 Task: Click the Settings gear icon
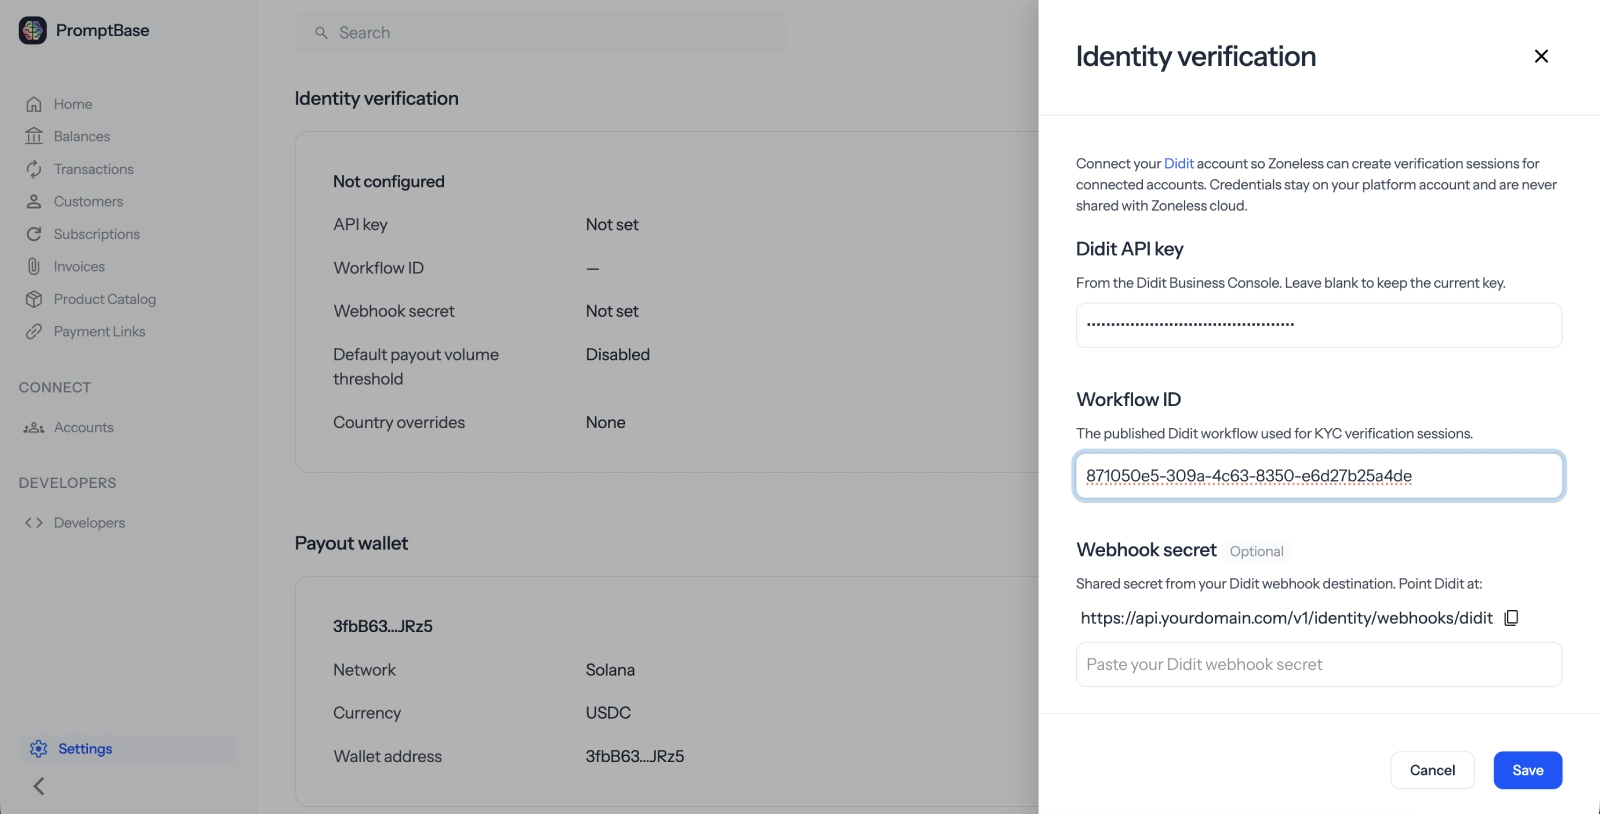(x=39, y=749)
